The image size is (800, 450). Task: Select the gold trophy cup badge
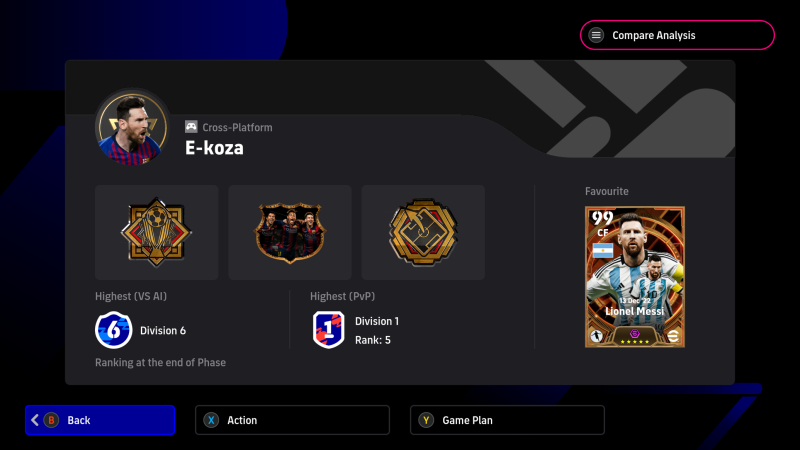coord(157,232)
